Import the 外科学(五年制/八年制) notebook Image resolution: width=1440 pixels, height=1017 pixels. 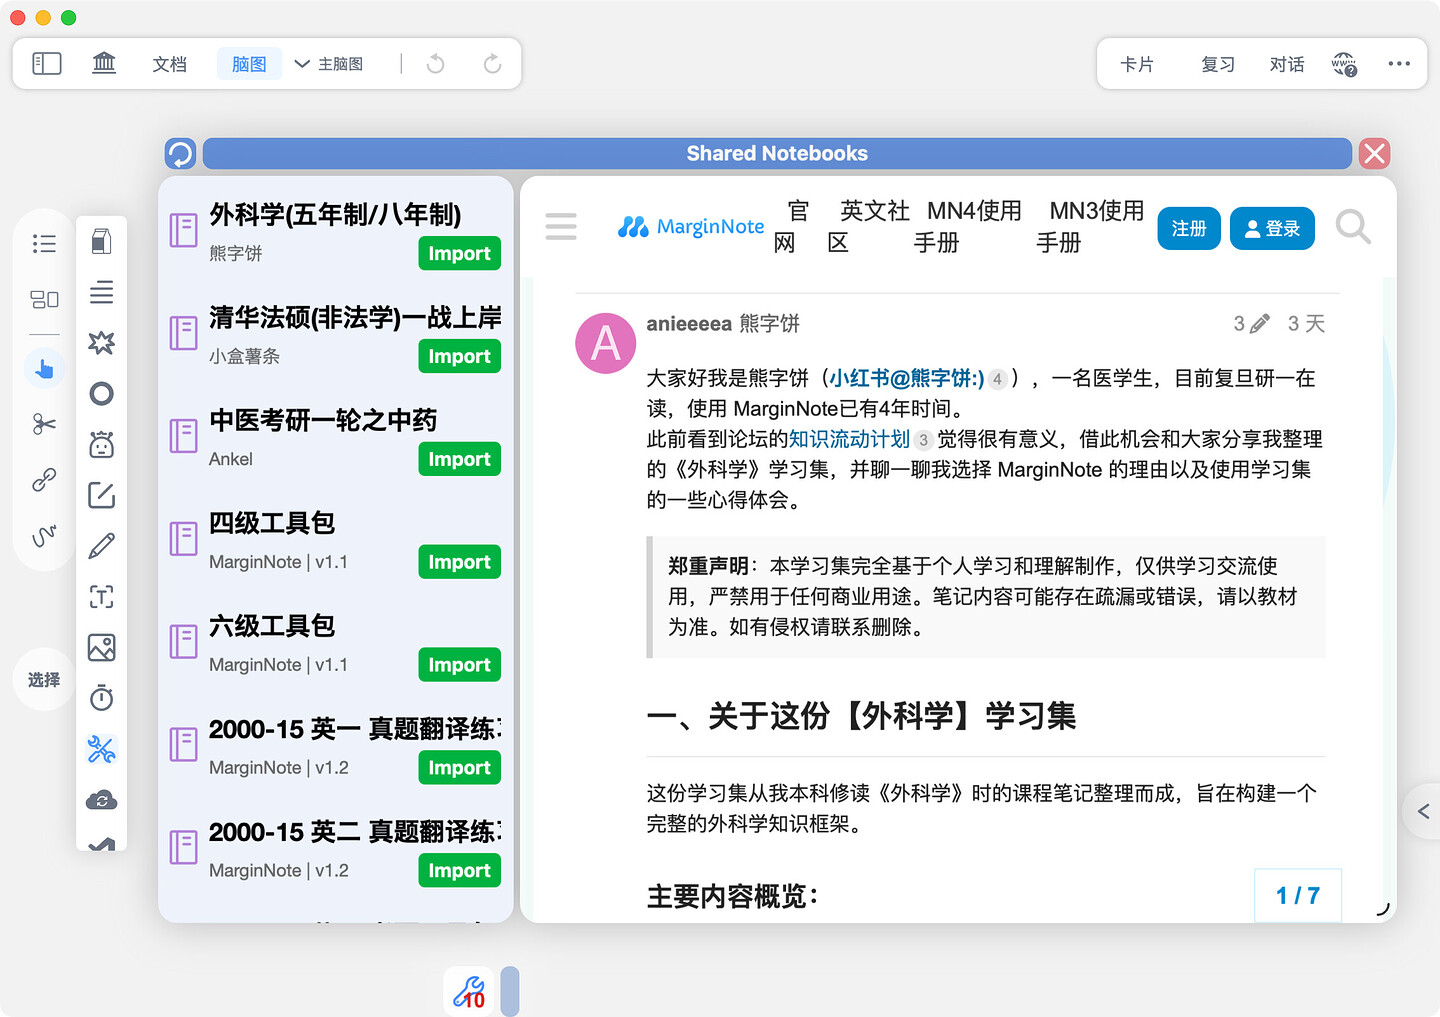click(460, 253)
